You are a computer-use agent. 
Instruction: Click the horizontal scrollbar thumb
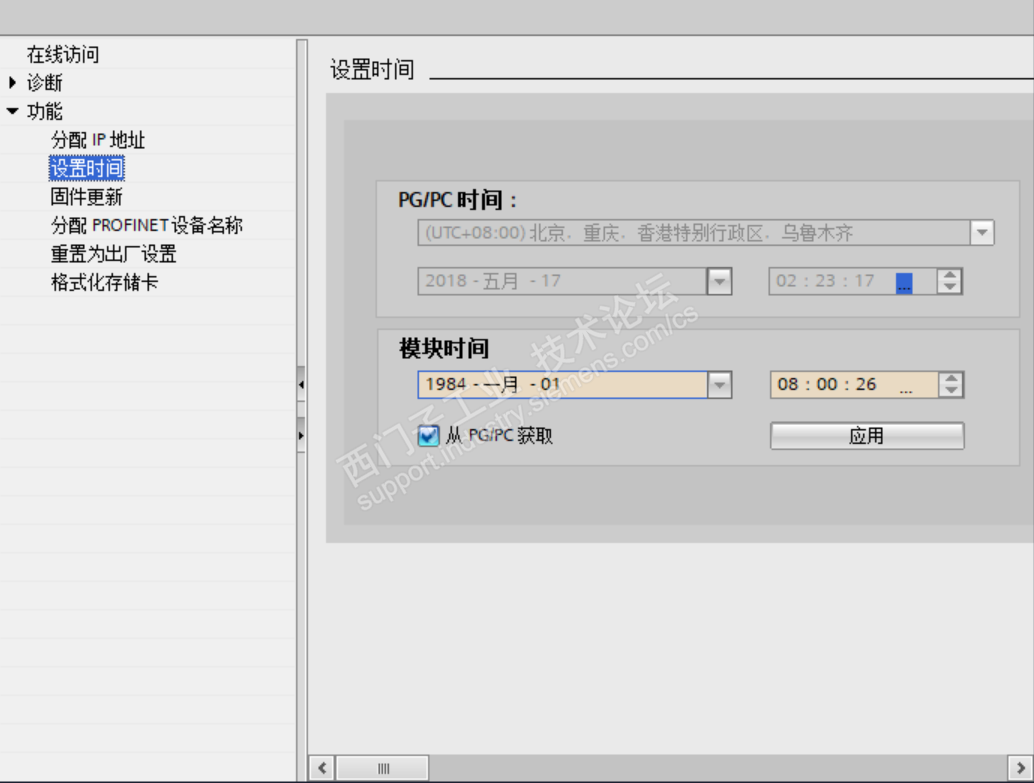click(x=383, y=768)
